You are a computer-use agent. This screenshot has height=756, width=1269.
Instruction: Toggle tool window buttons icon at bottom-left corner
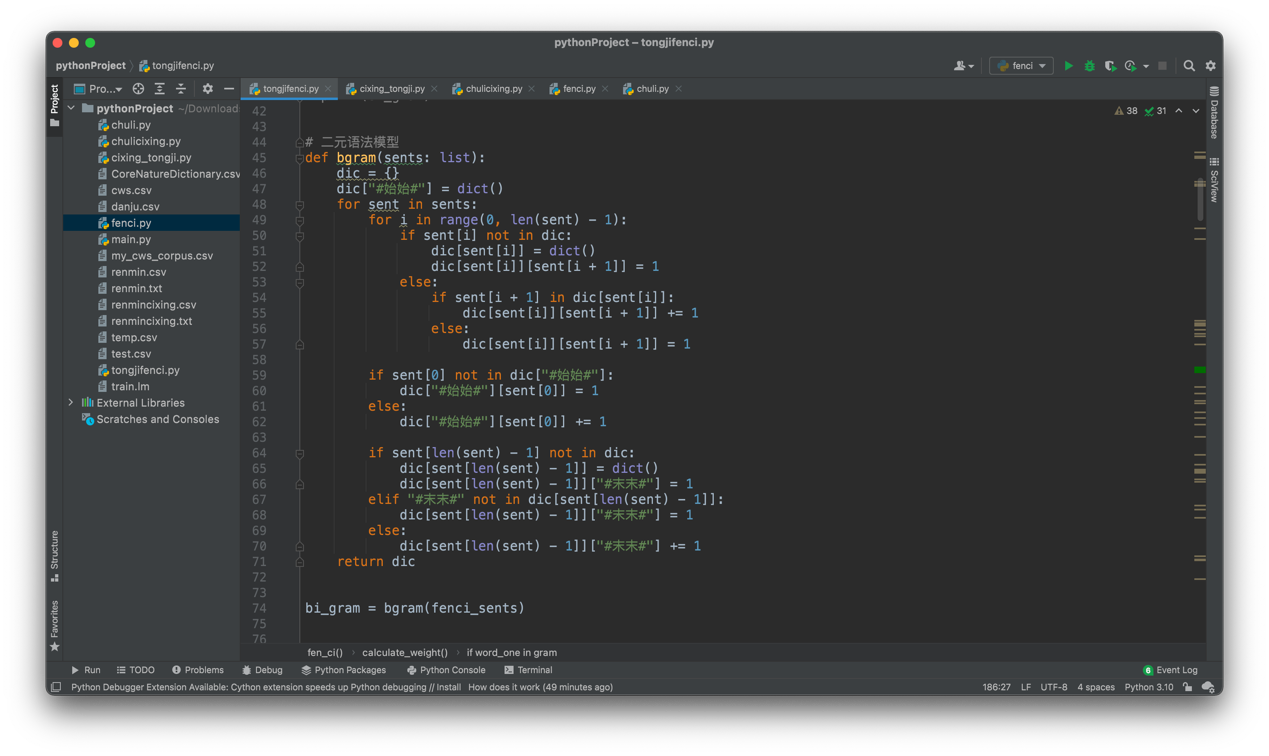56,687
